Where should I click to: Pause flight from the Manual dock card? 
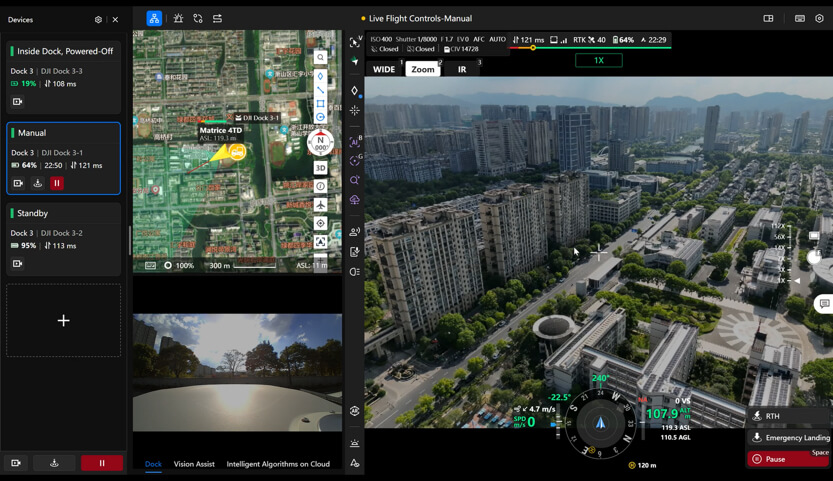(57, 183)
